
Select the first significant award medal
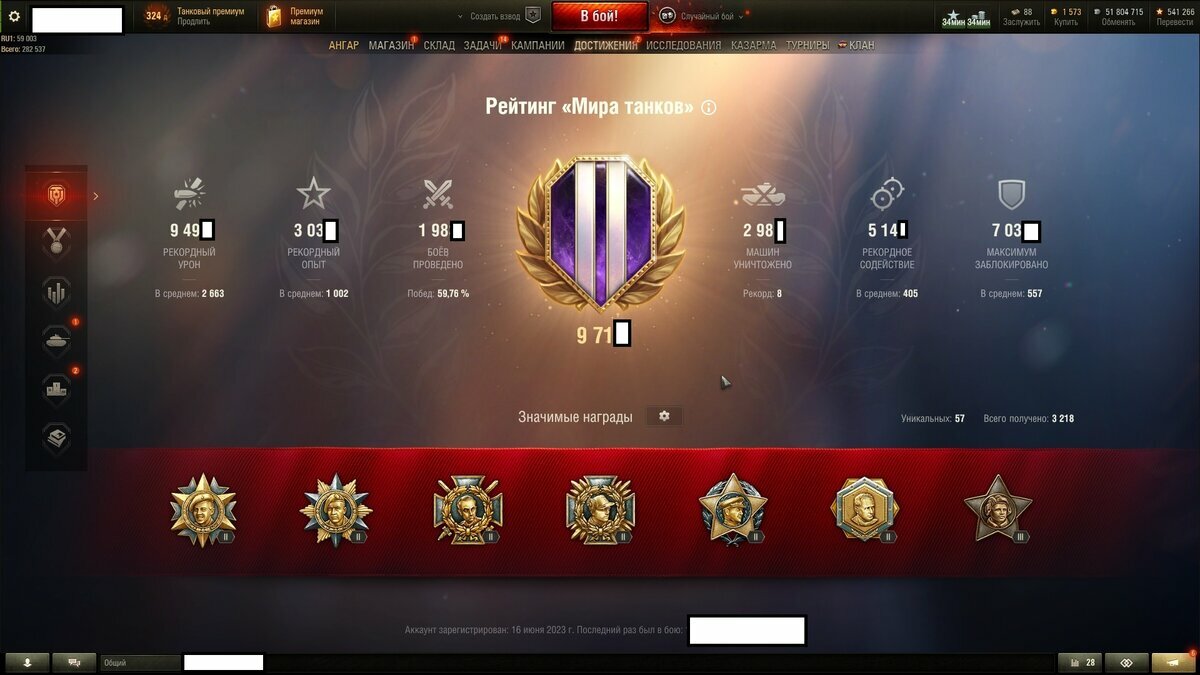coord(204,509)
